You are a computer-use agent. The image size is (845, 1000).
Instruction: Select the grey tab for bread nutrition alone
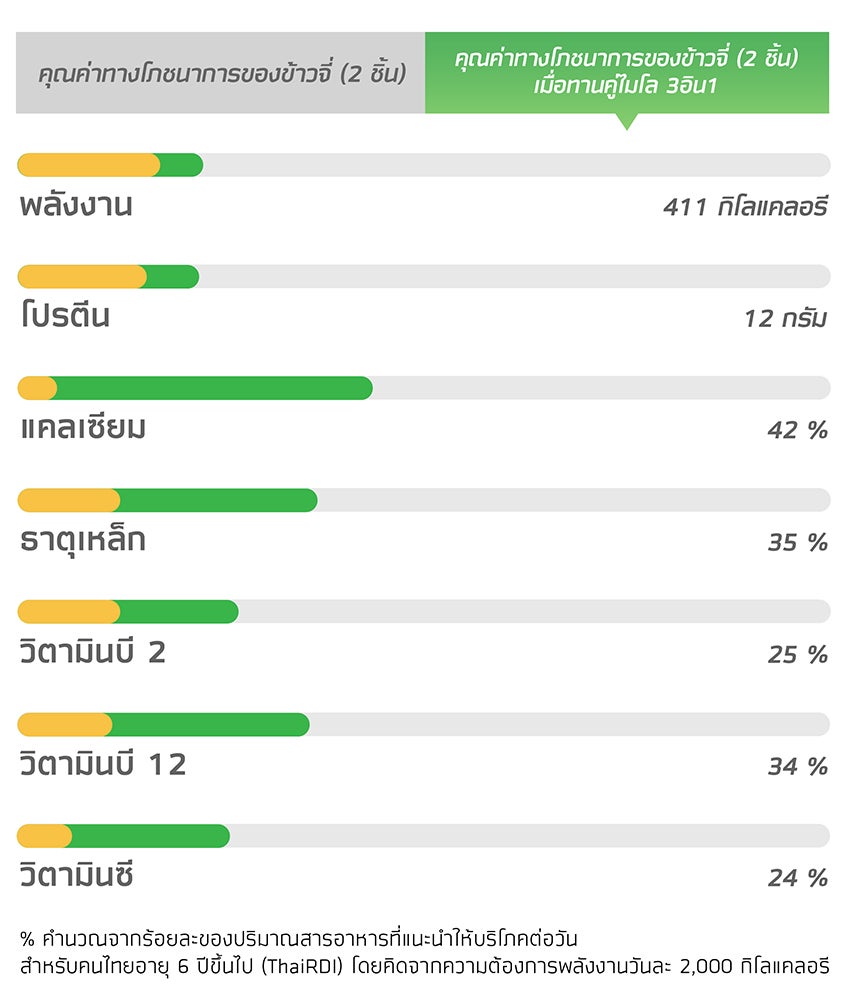tap(221, 73)
